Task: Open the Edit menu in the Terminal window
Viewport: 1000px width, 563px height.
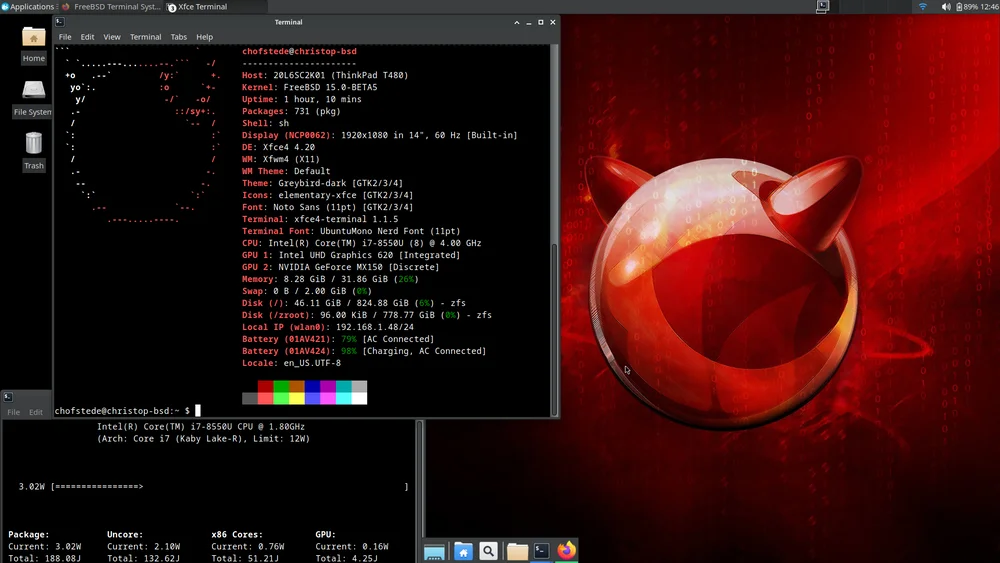Action: (x=87, y=37)
